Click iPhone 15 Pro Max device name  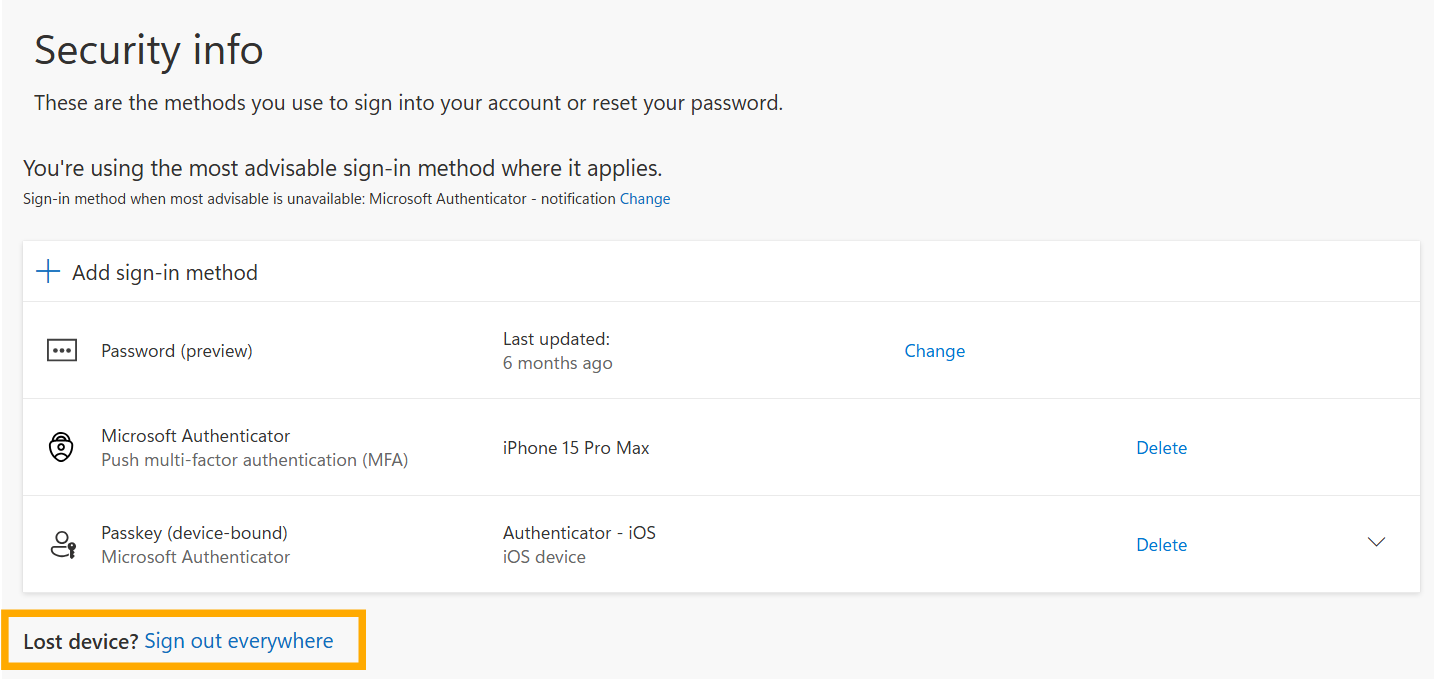point(576,448)
